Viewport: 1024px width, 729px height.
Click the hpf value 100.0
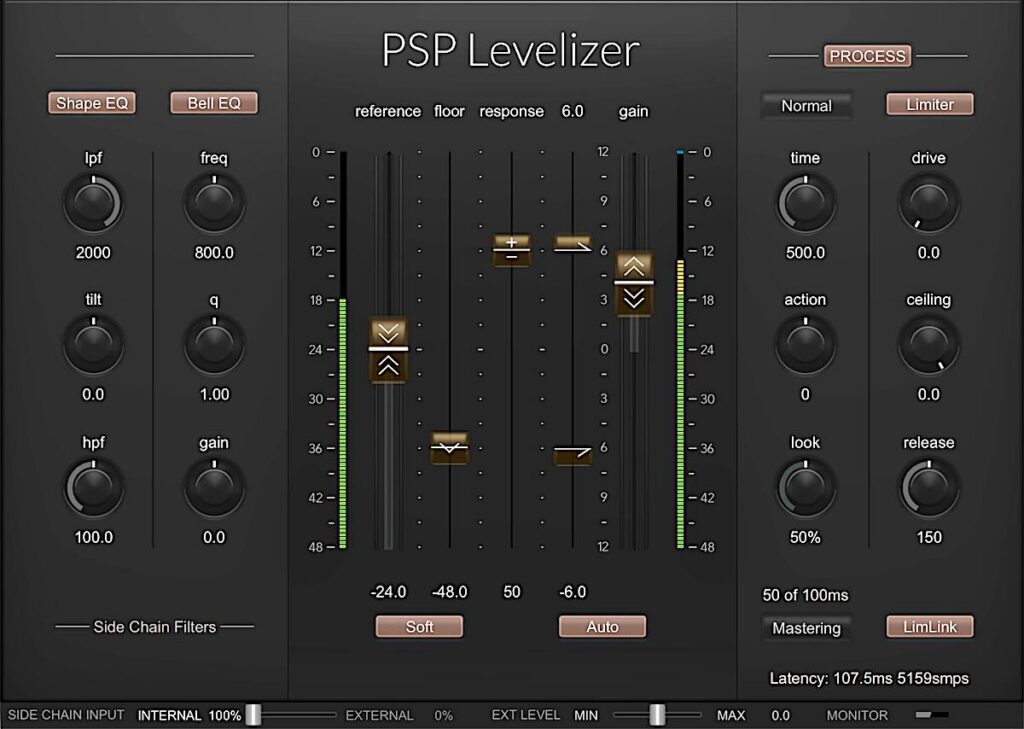[93, 538]
